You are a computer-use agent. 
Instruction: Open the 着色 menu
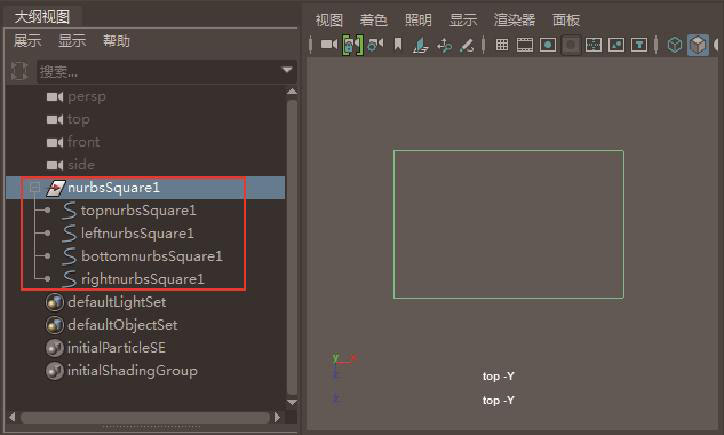(374, 20)
